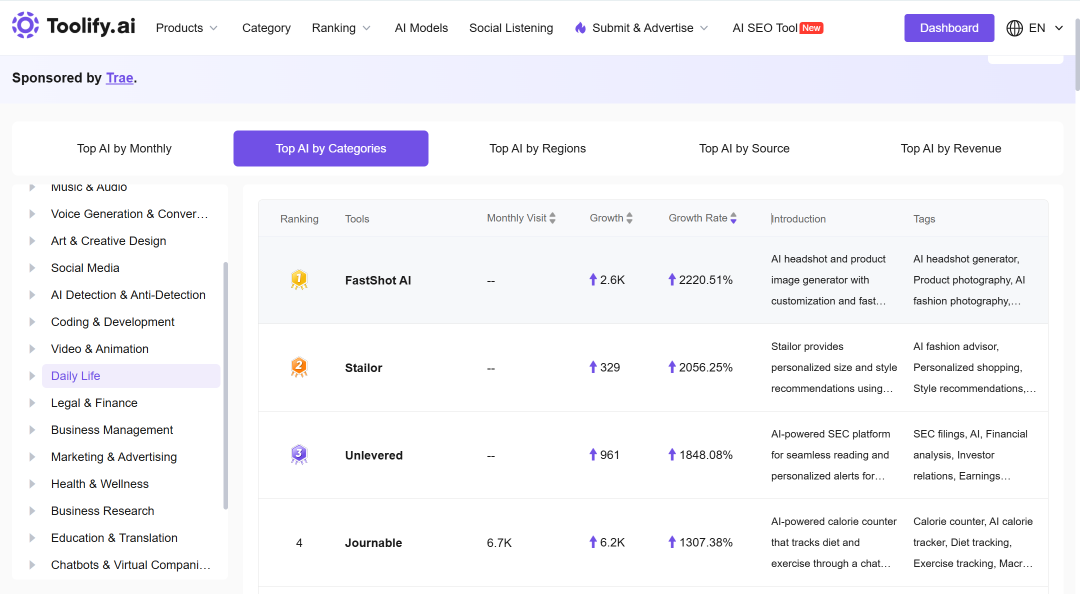Open Submit & Advertise dropdown
The height and width of the screenshot is (594, 1080).
(642, 28)
